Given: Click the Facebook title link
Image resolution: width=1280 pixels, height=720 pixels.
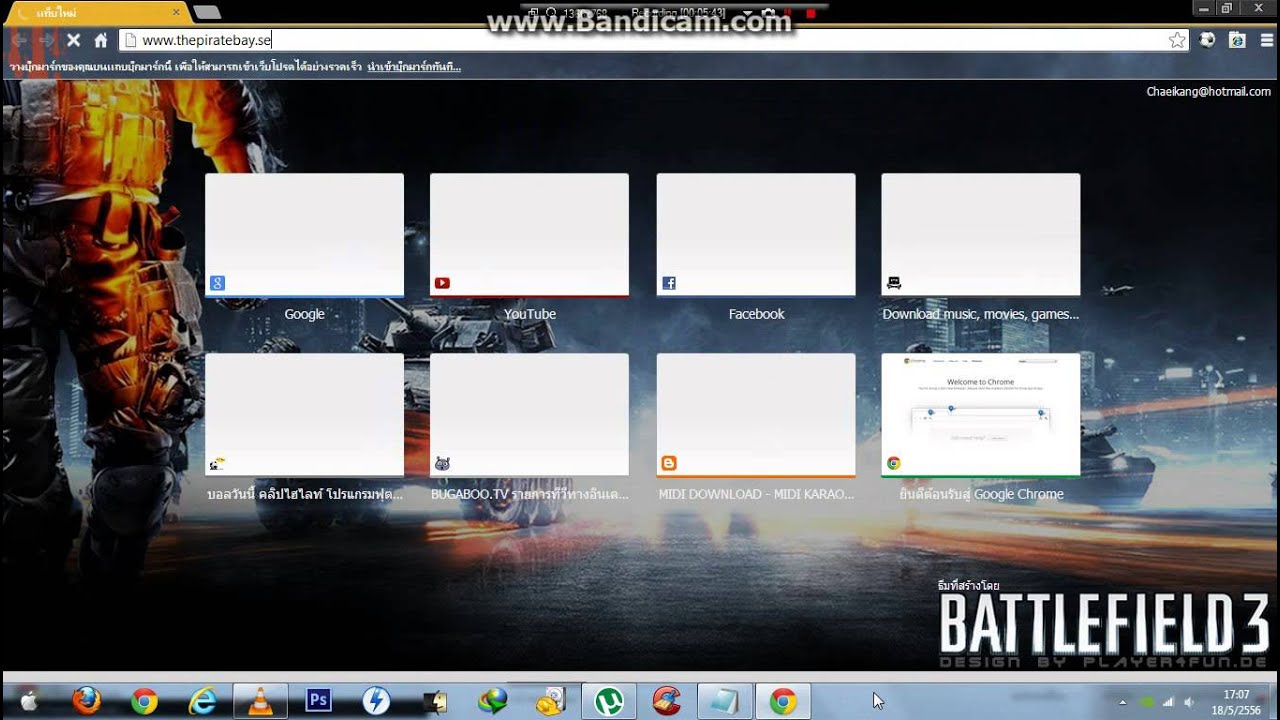Looking at the screenshot, I should tap(756, 314).
